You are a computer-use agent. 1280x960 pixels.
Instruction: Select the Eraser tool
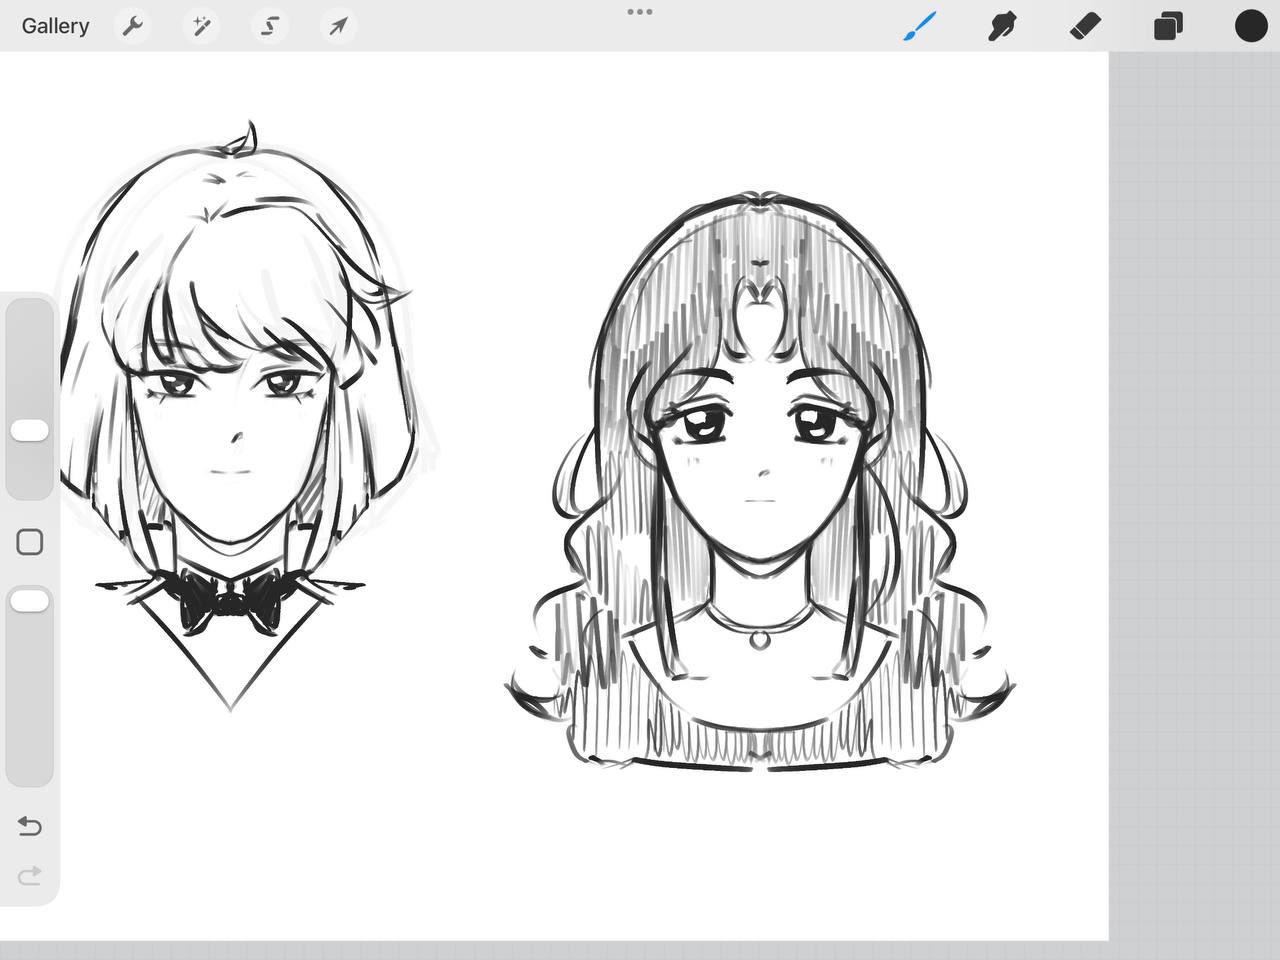[1085, 26]
